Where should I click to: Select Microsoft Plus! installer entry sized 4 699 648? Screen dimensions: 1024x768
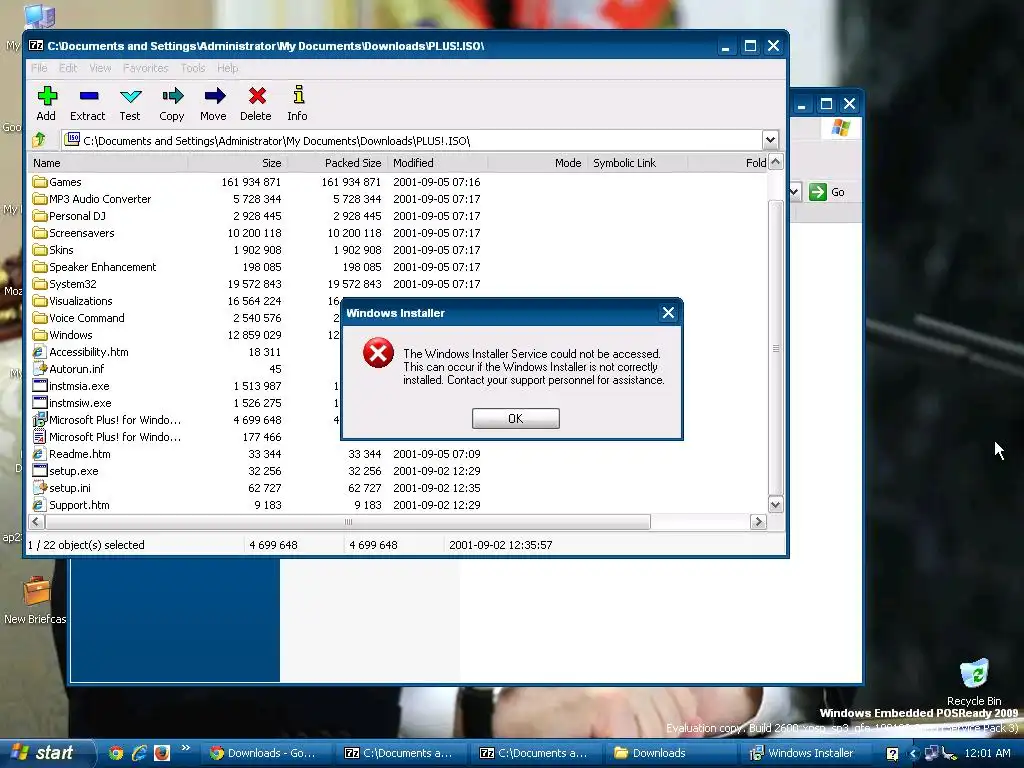point(107,420)
